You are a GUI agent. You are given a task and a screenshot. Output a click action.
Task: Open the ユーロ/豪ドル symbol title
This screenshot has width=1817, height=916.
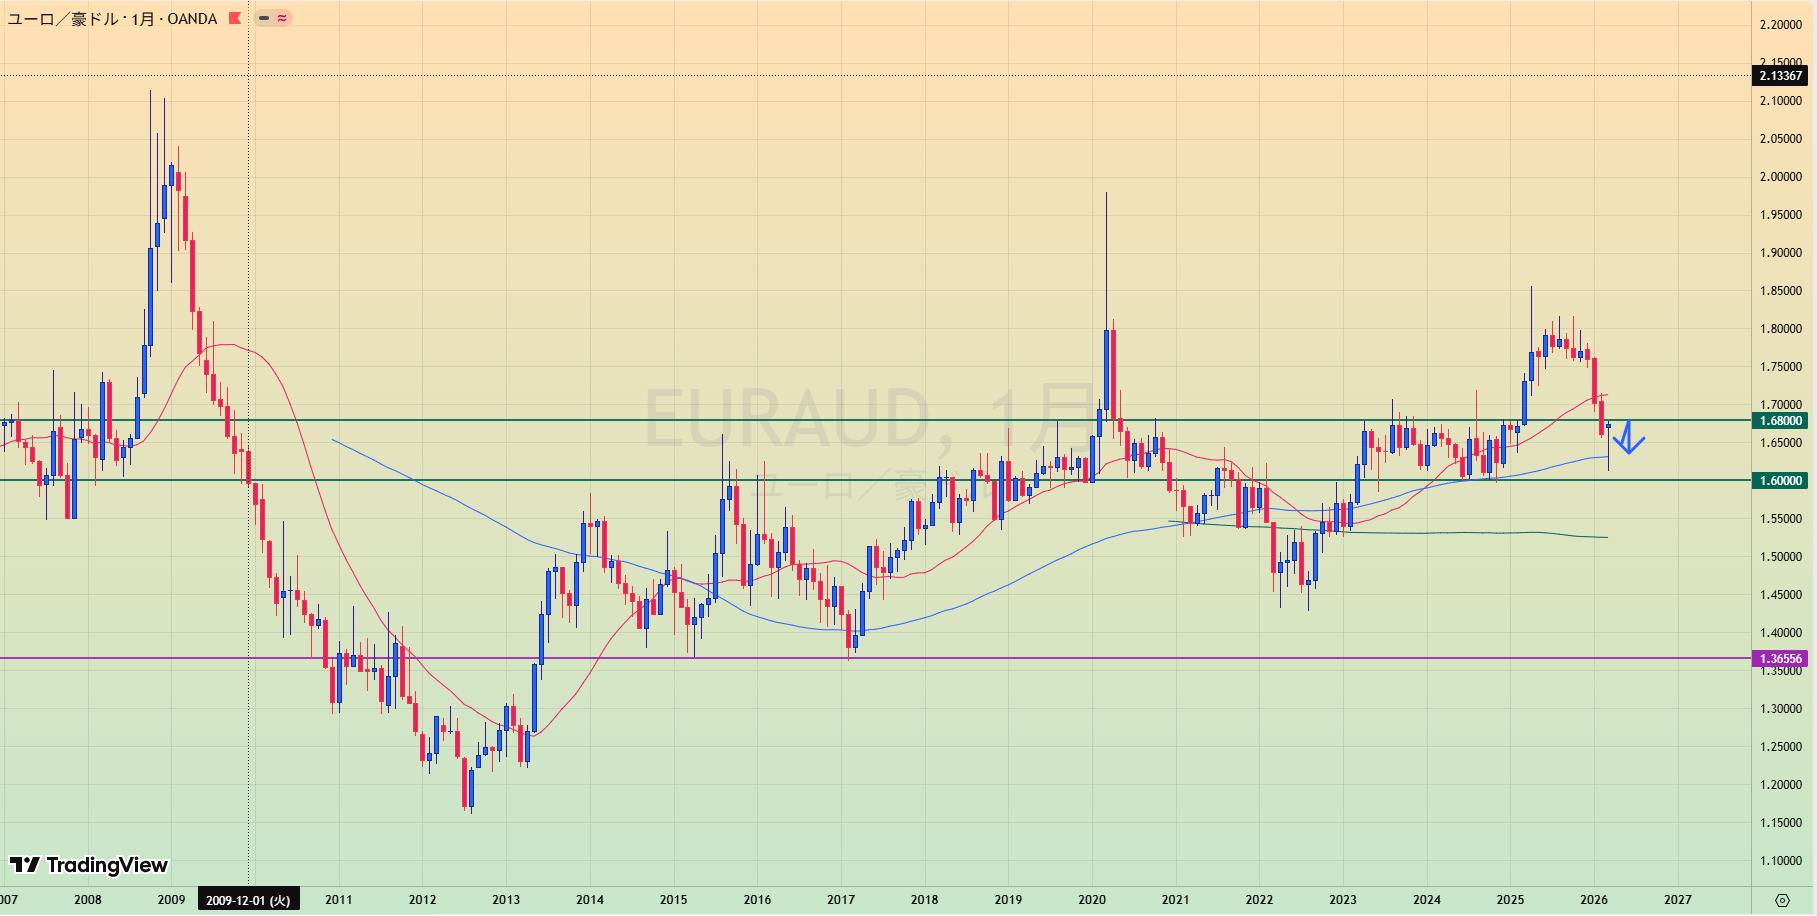click(112, 18)
